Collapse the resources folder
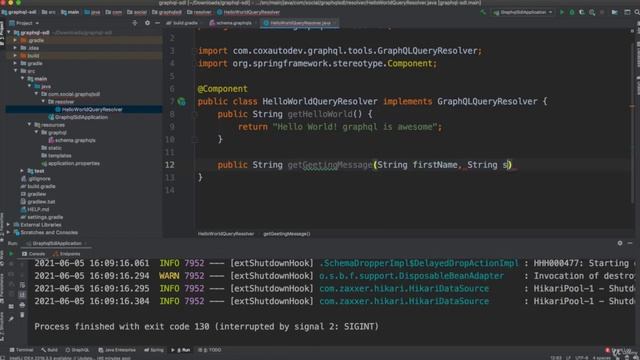The height and width of the screenshot is (360, 640). click(x=29, y=125)
